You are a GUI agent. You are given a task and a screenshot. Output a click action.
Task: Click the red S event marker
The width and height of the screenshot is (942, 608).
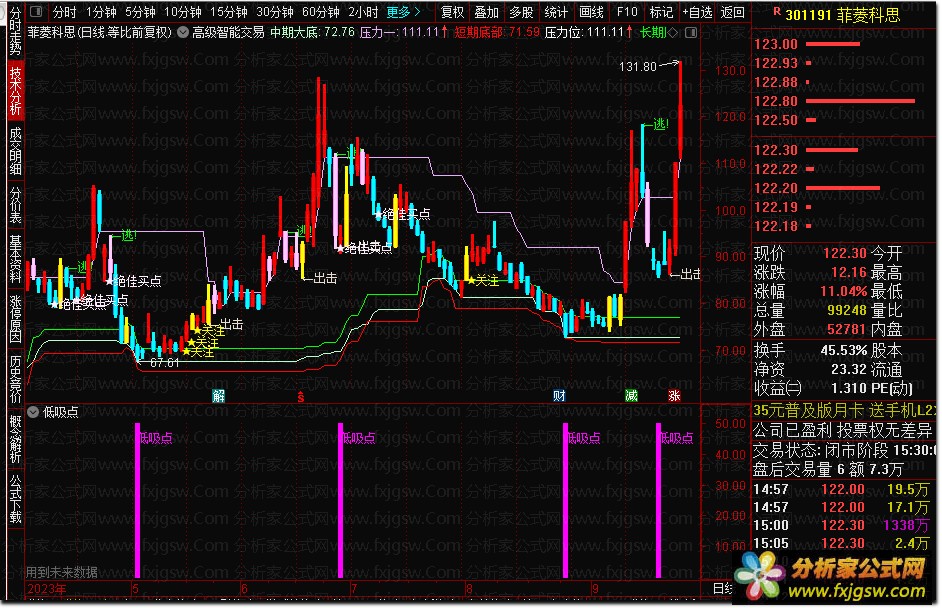[301, 397]
